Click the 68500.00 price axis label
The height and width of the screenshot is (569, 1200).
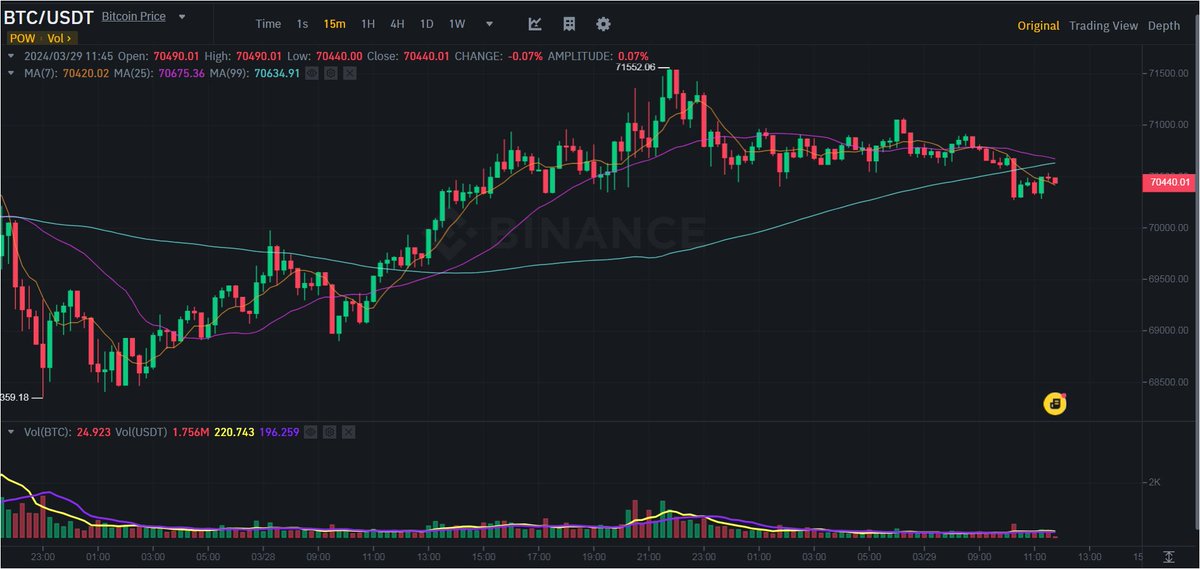tap(1169, 382)
